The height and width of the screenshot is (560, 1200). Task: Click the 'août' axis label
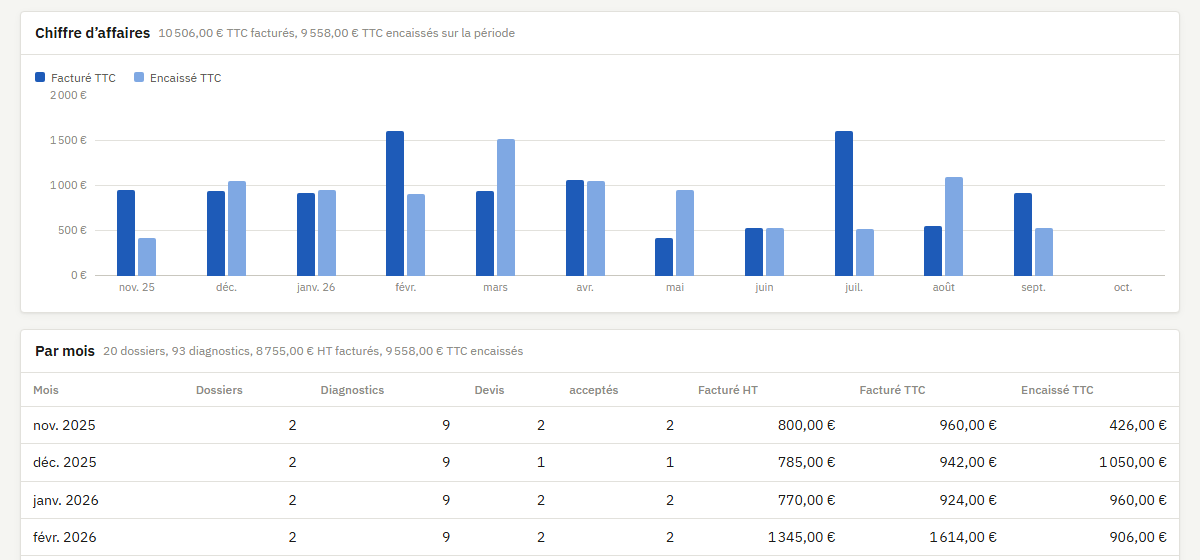point(944,287)
